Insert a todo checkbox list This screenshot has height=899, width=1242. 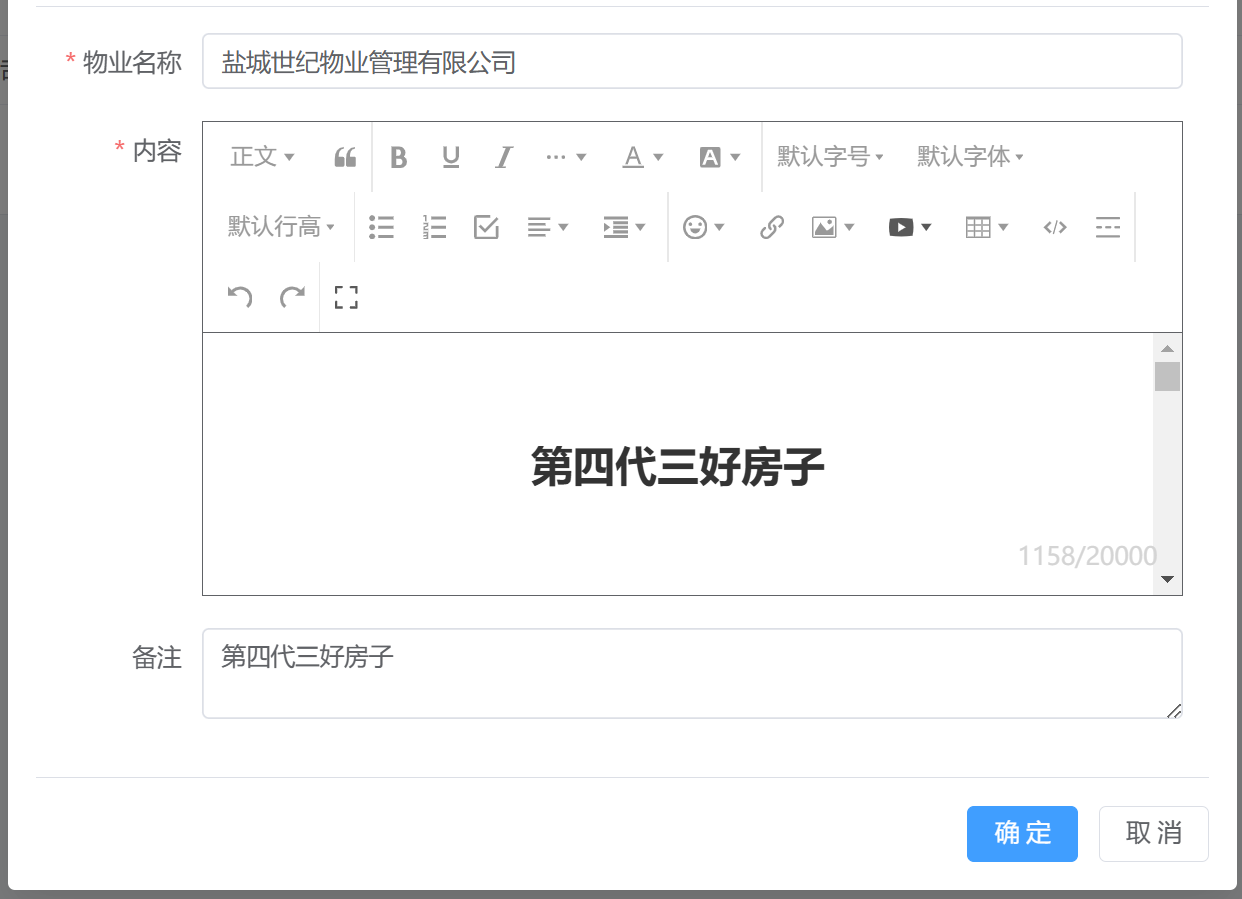point(486,227)
